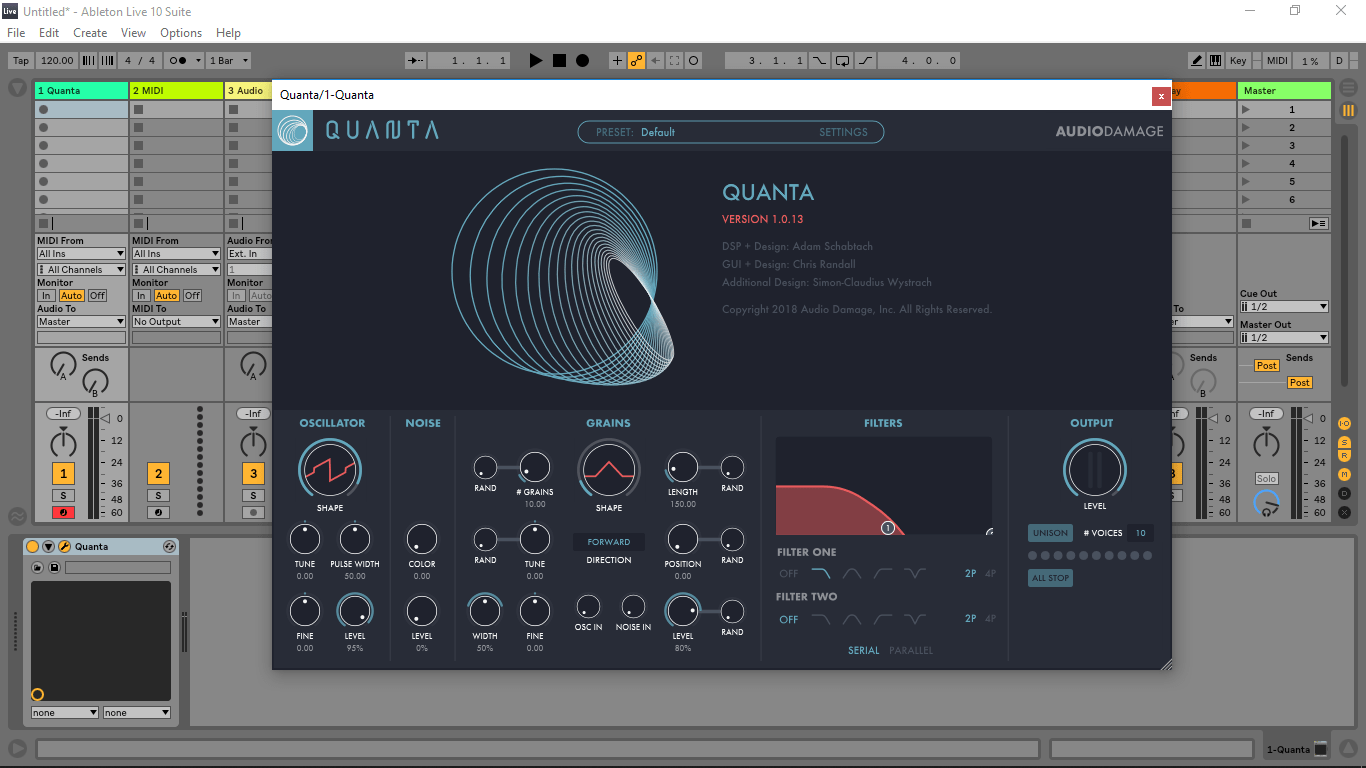1366x768 pixels.
Task: Toggle track 2 activator button
Action: (158, 473)
